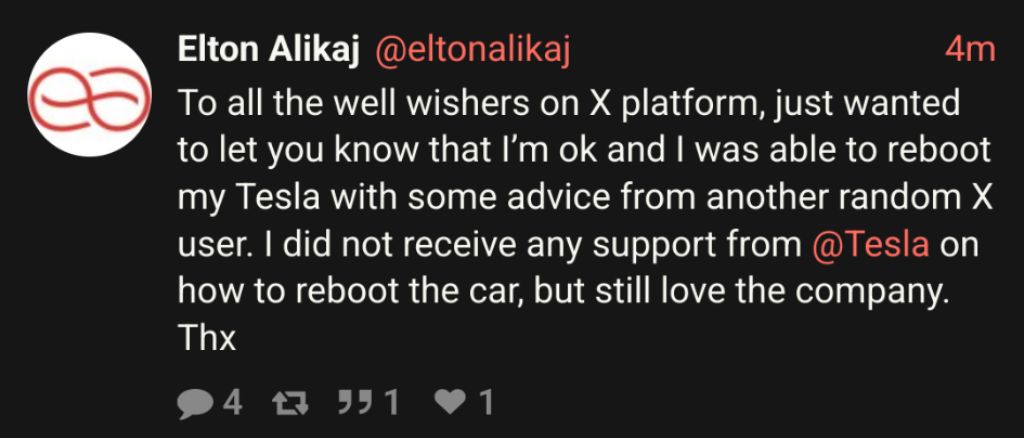The height and width of the screenshot is (438, 1024).
Task: Click the red infinity logo in the avatar
Action: [x=88, y=93]
